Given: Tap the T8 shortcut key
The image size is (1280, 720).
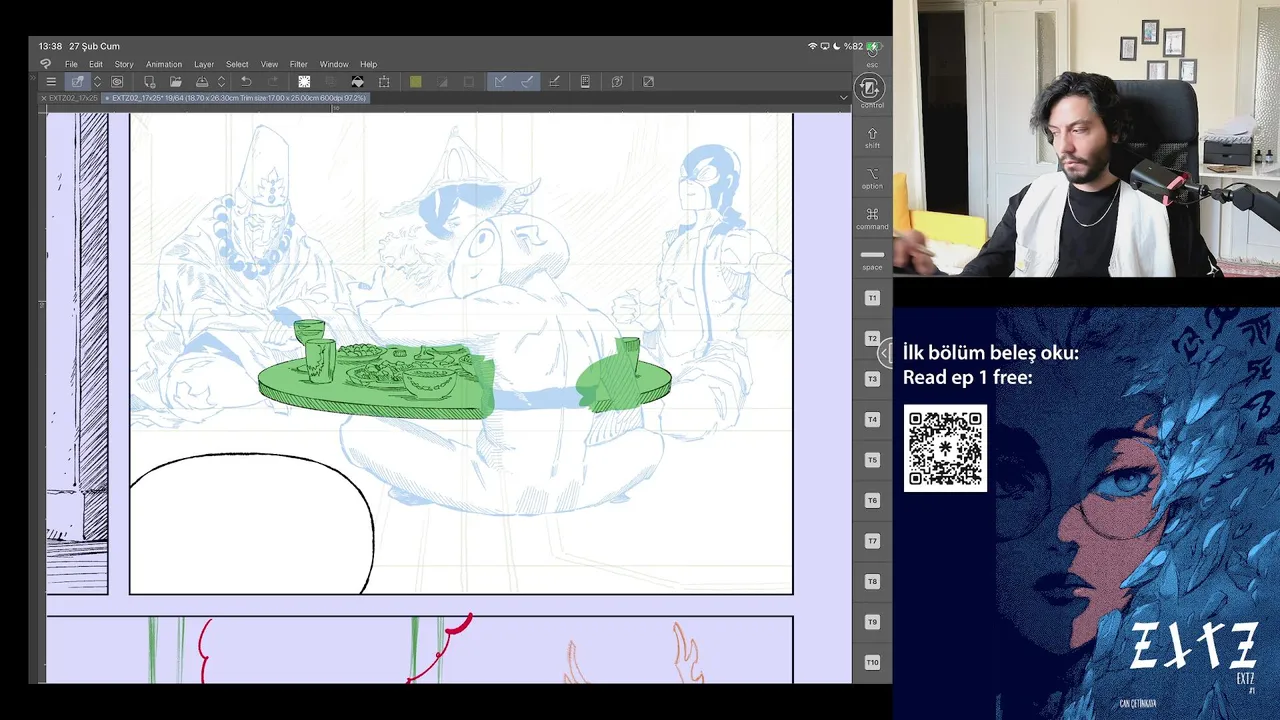Looking at the screenshot, I should [872, 581].
